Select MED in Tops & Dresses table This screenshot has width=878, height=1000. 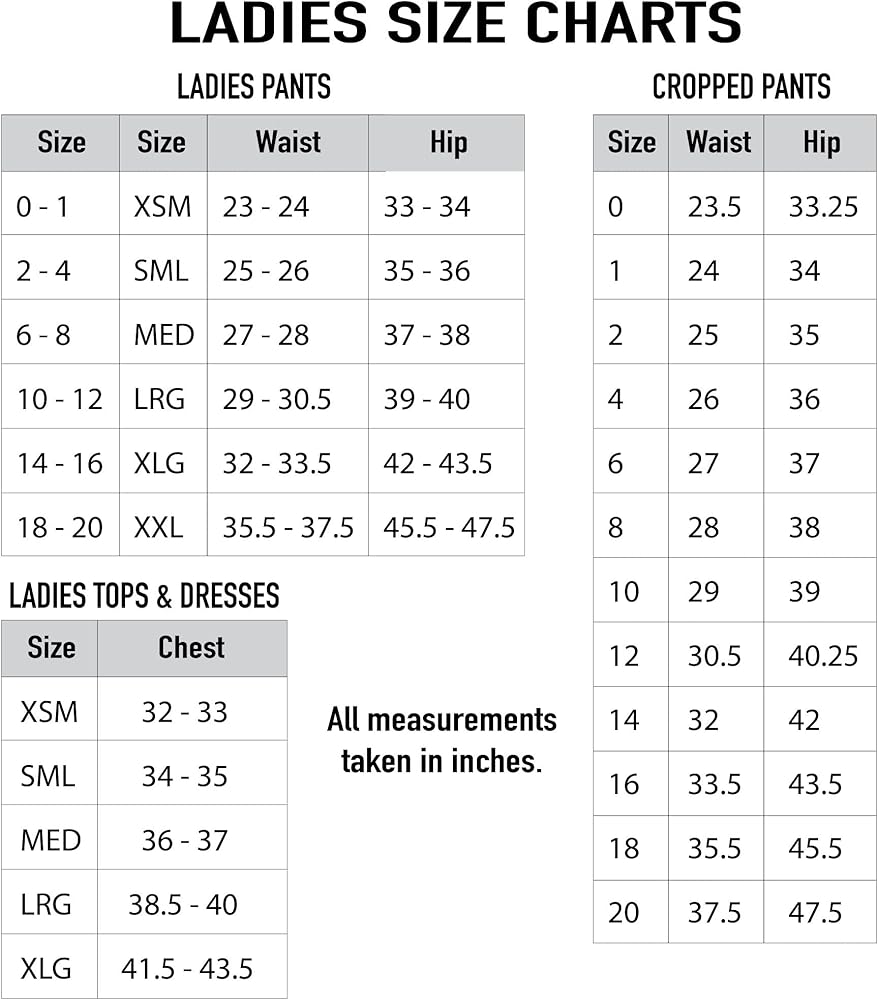(x=50, y=840)
